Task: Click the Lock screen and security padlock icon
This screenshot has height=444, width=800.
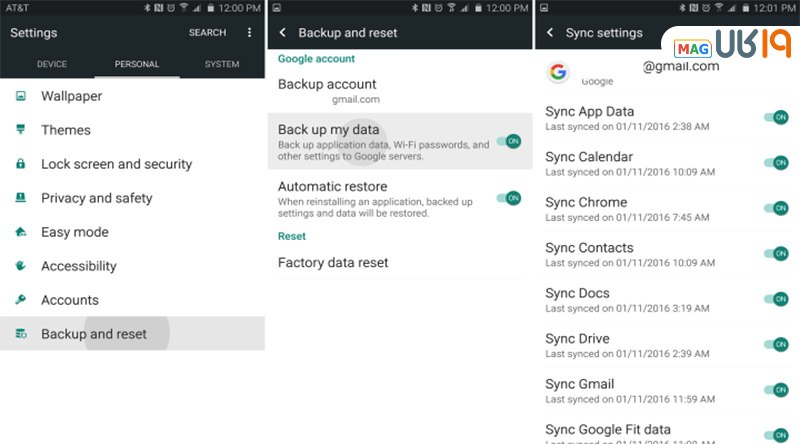Action: pos(20,164)
